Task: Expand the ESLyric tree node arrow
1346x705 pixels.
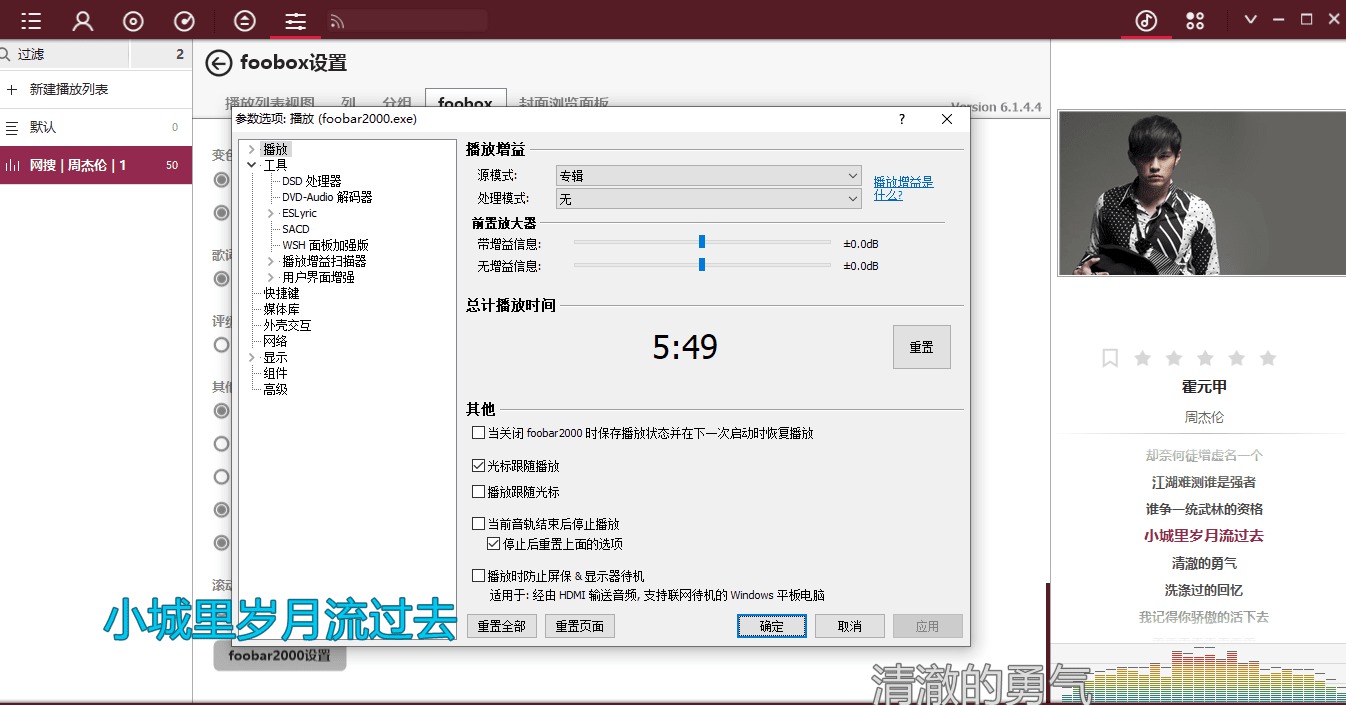Action: (x=270, y=213)
